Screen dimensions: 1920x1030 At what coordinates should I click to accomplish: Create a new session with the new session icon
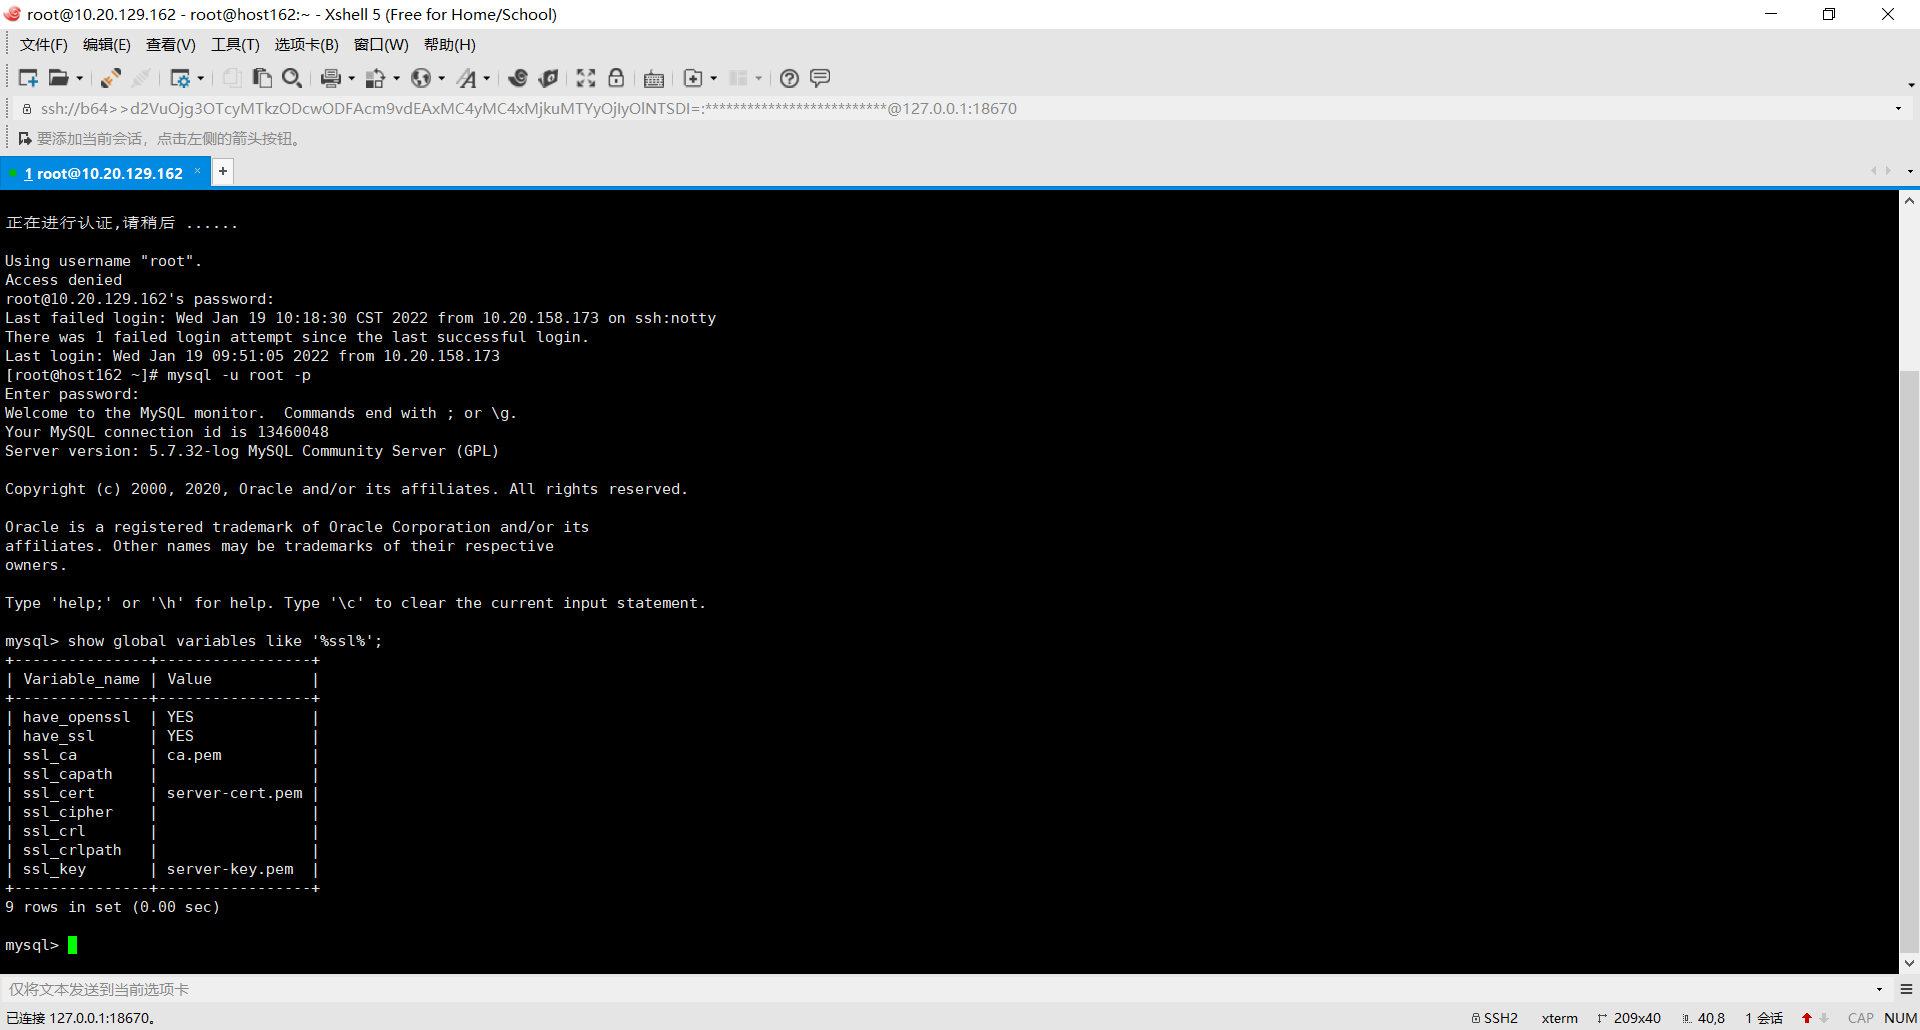(28, 78)
